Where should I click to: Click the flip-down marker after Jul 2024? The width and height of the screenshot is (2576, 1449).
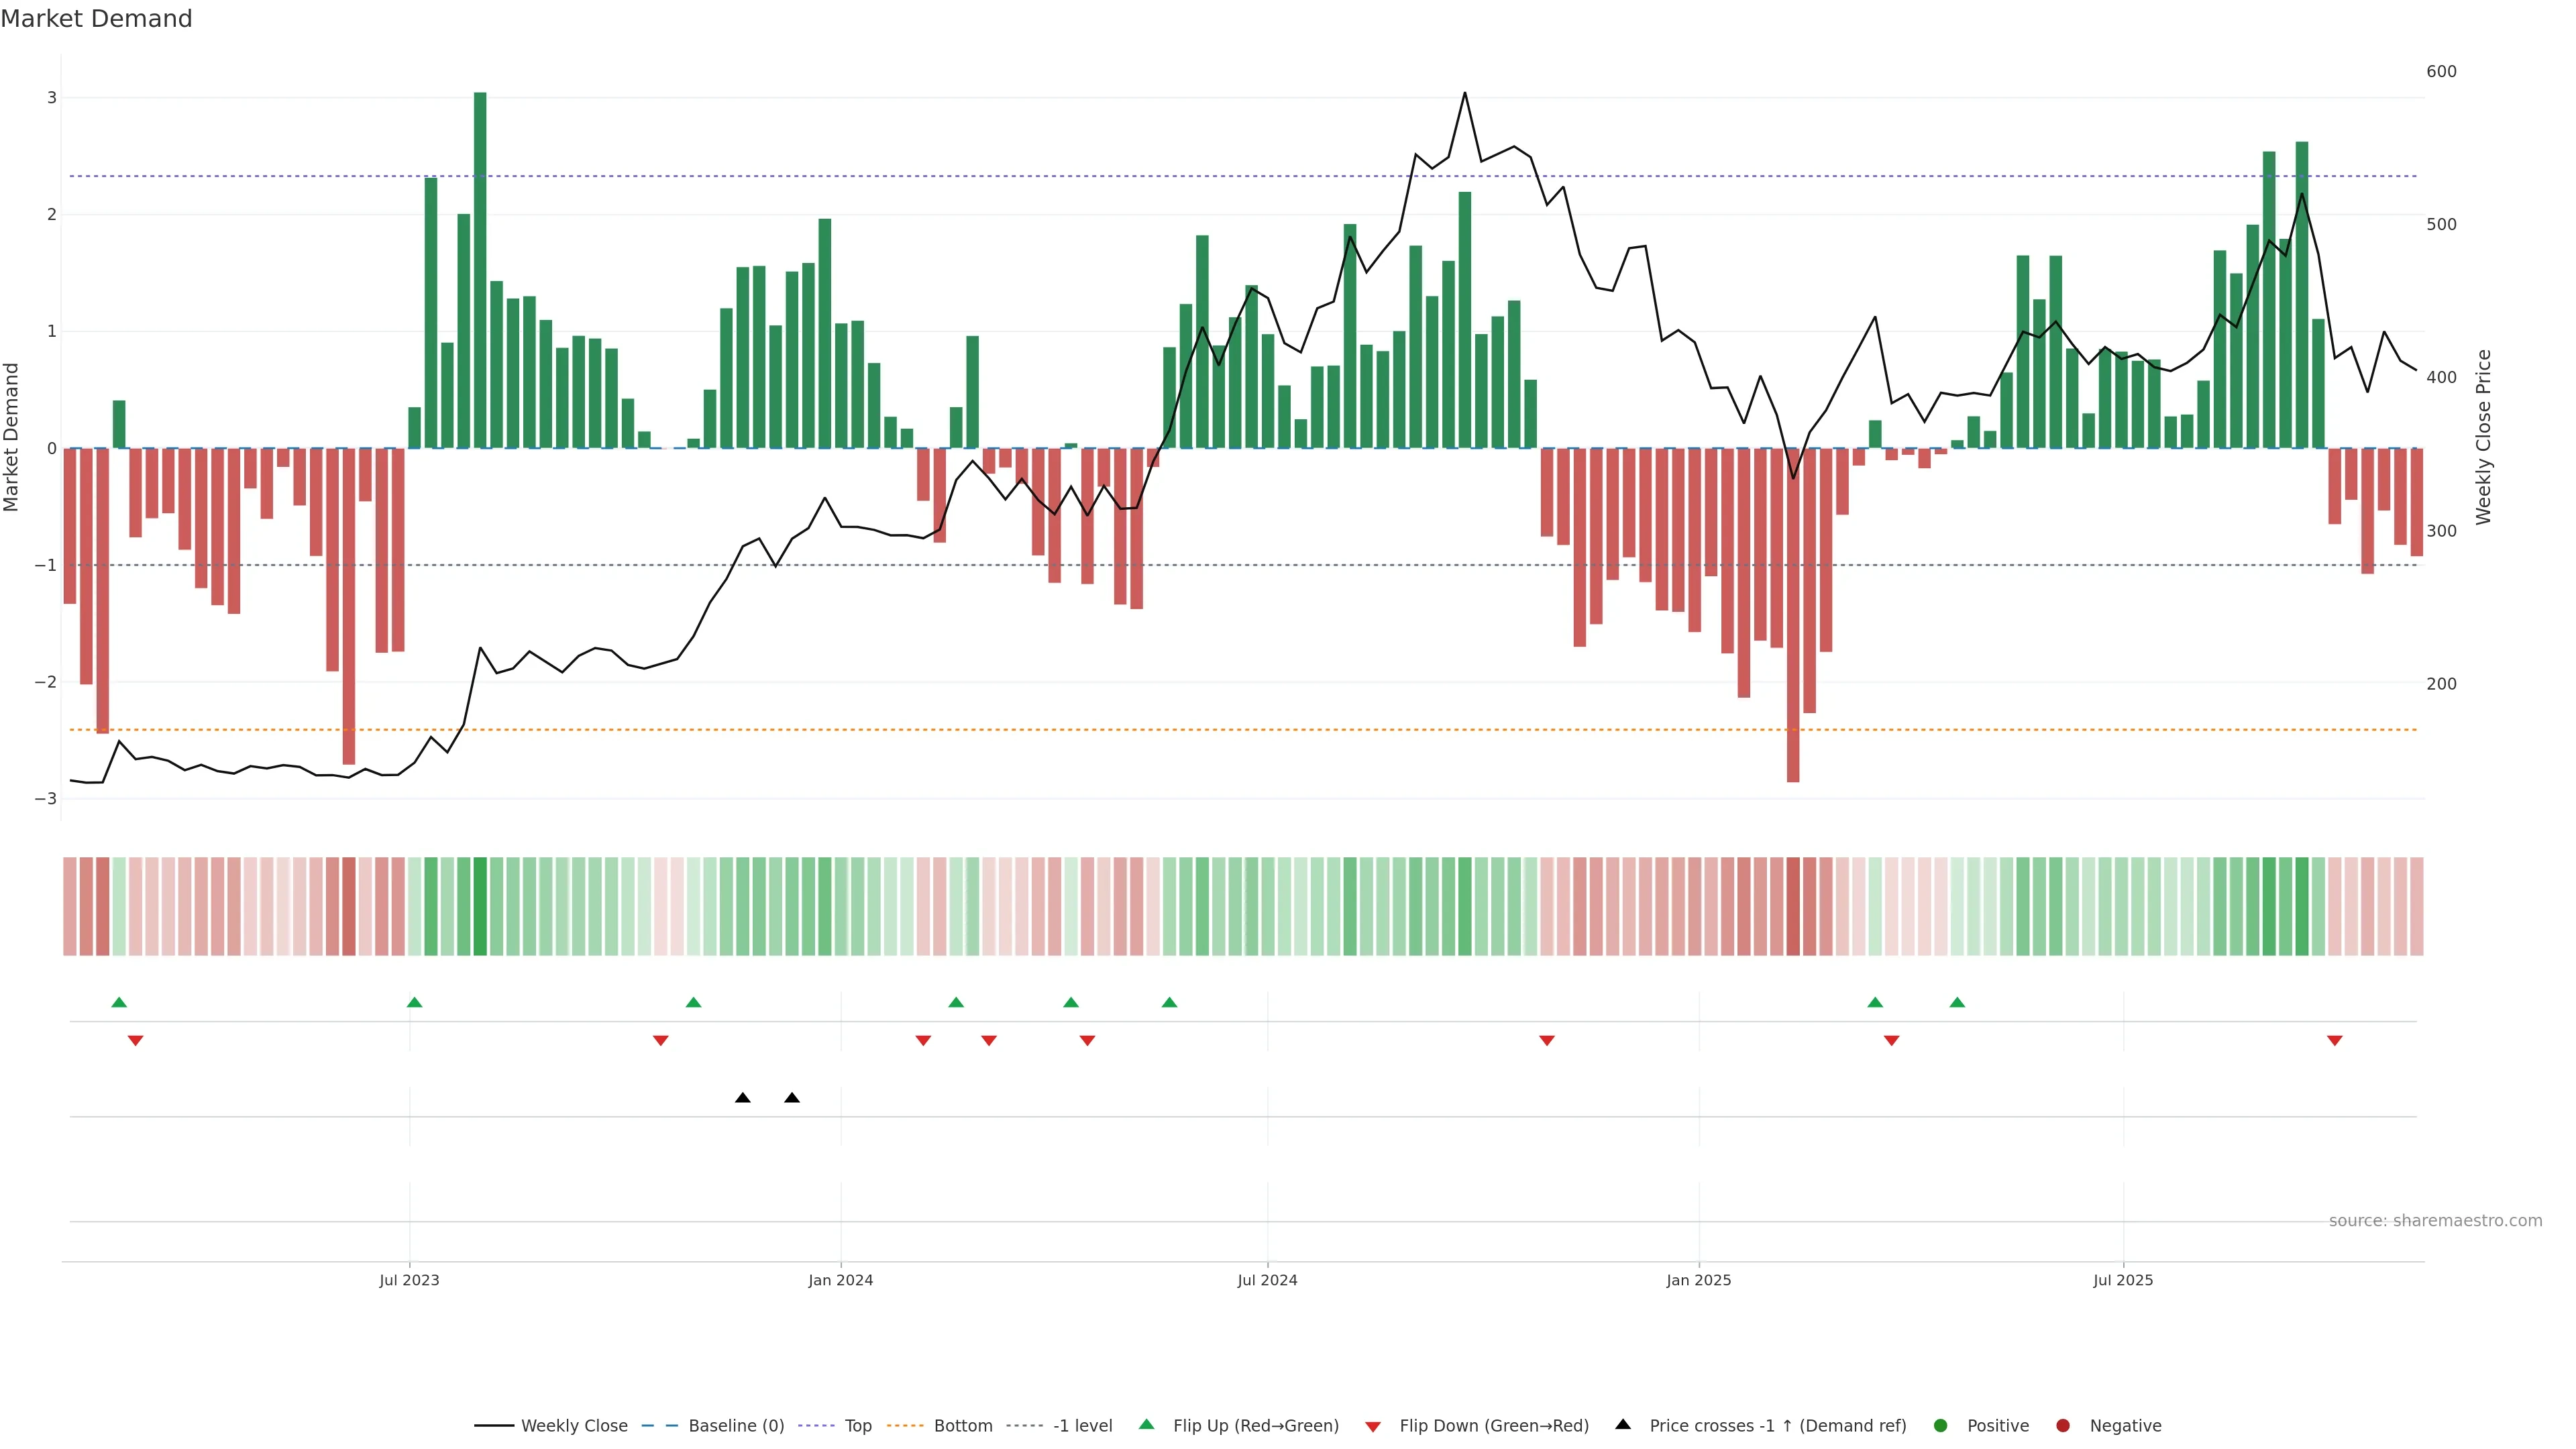[1547, 1041]
